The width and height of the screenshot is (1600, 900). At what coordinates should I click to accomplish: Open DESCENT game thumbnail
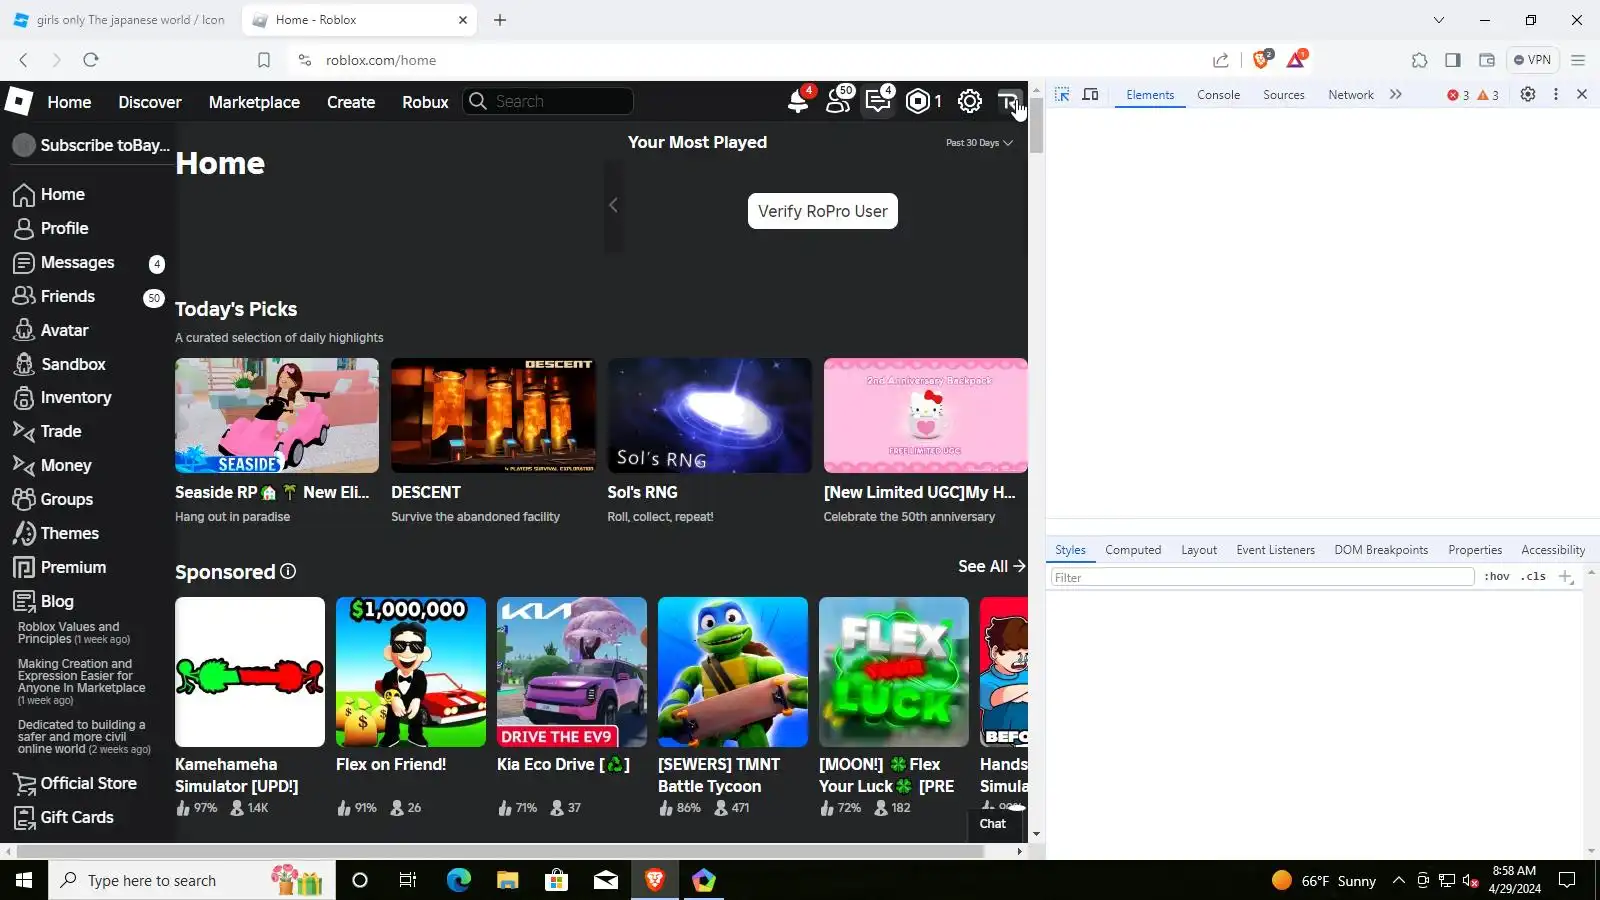pyautogui.click(x=493, y=415)
